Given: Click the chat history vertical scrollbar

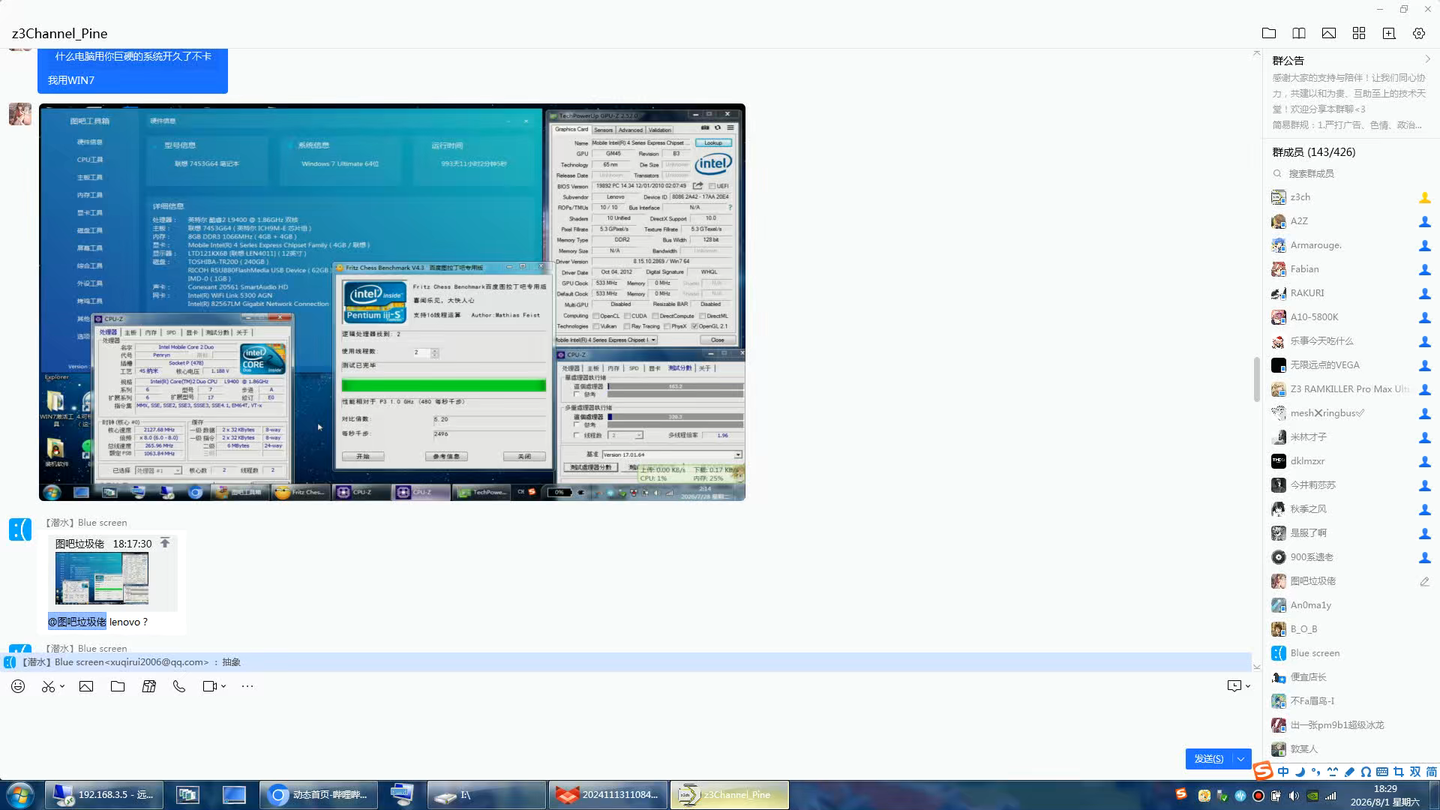Looking at the screenshot, I should (x=1257, y=379).
